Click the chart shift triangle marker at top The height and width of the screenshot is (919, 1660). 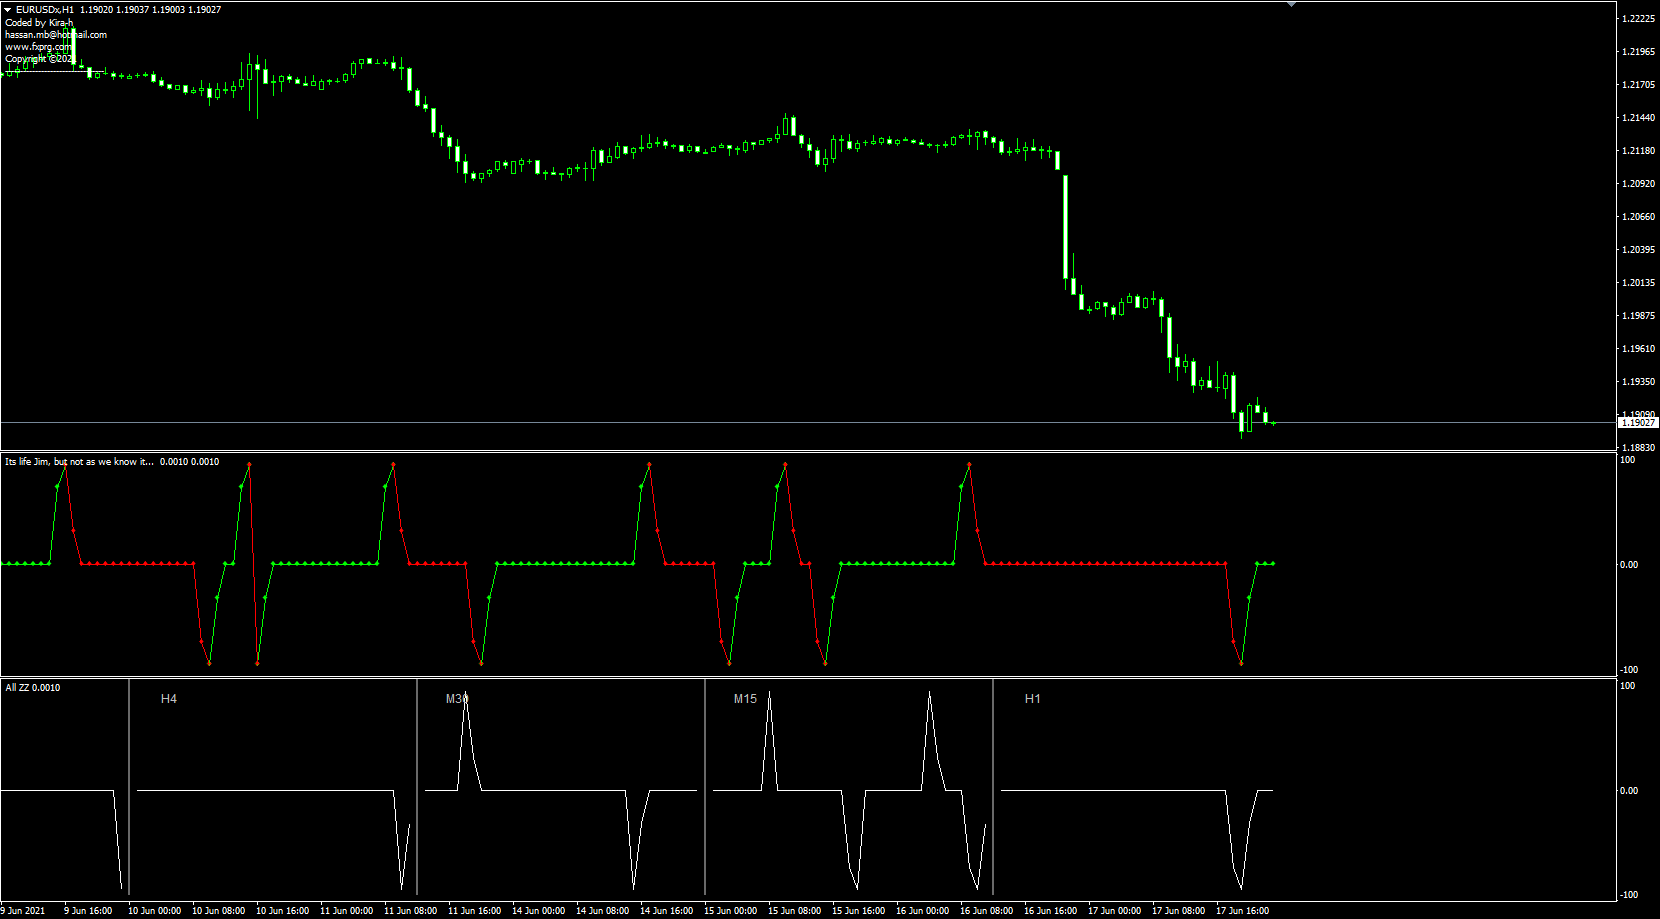coord(1291,5)
